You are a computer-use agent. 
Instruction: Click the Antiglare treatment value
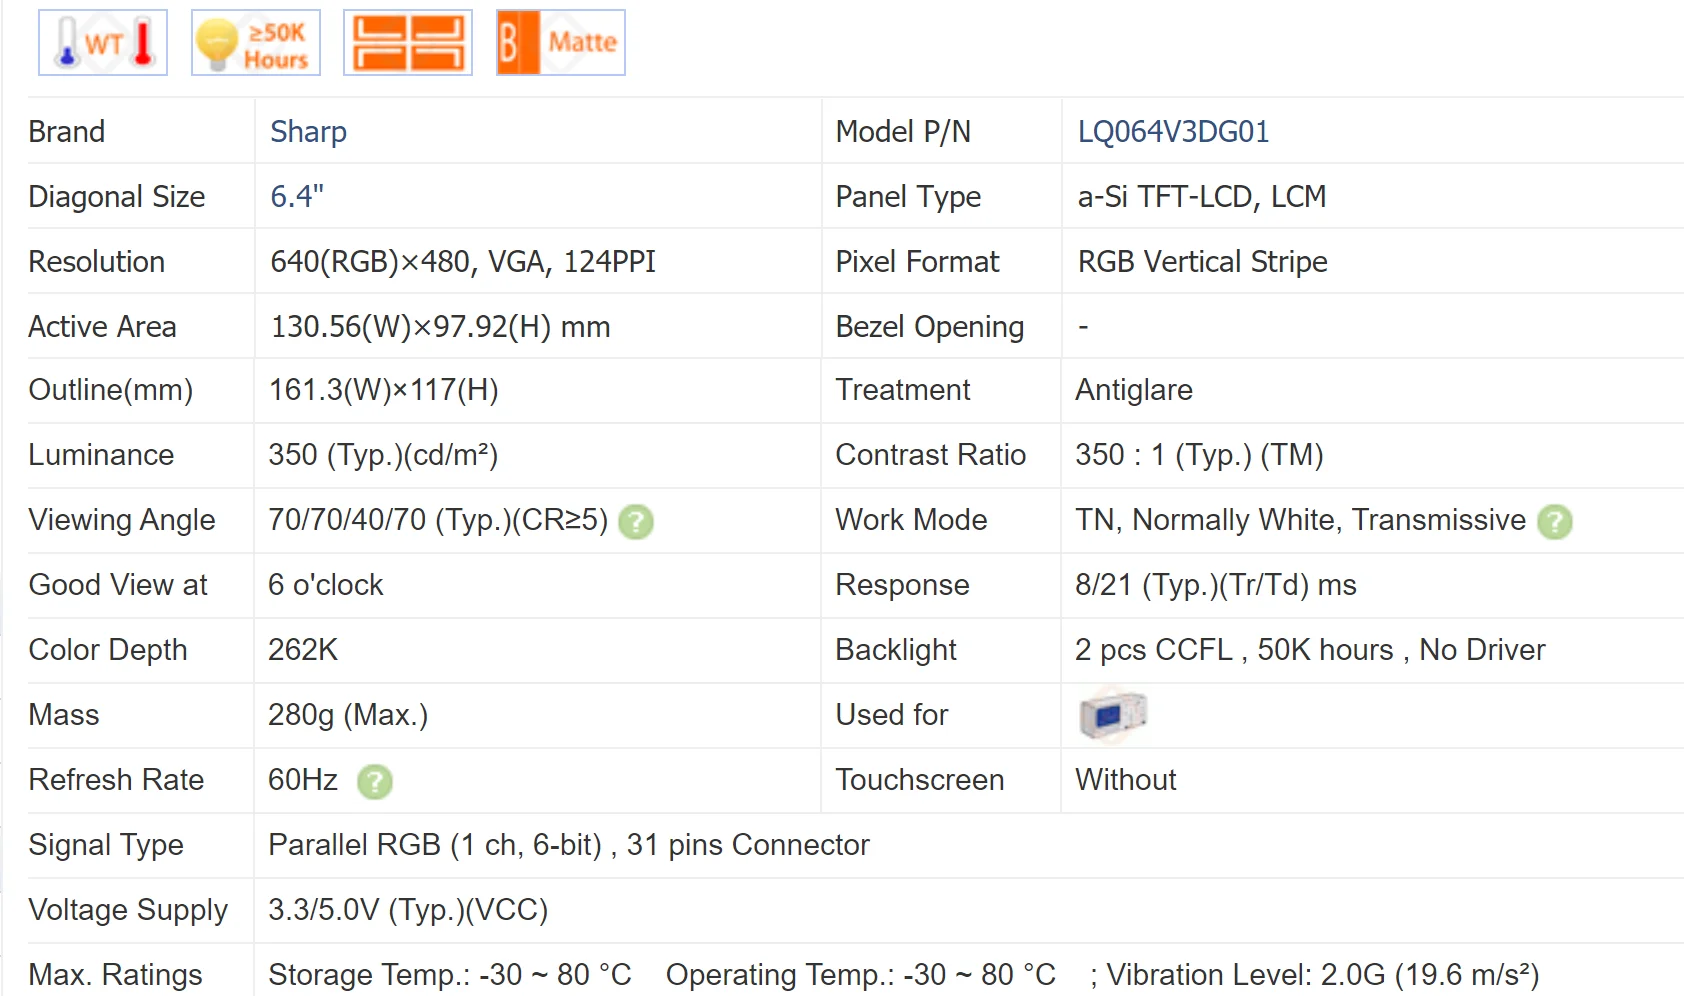pos(1134,390)
